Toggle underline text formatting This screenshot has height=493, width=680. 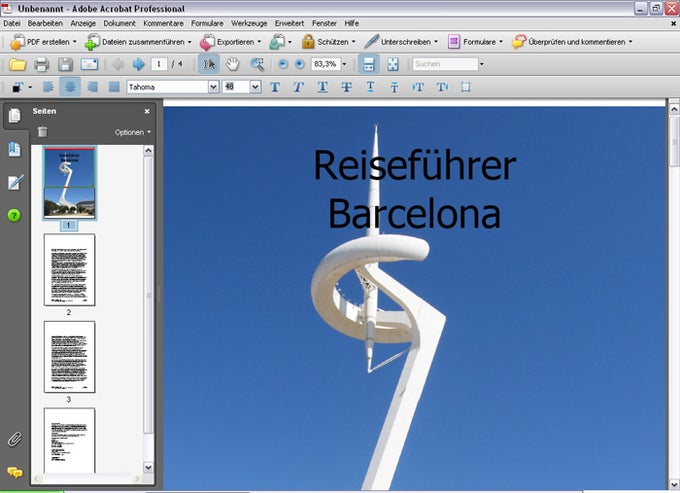pyautogui.click(x=322, y=87)
